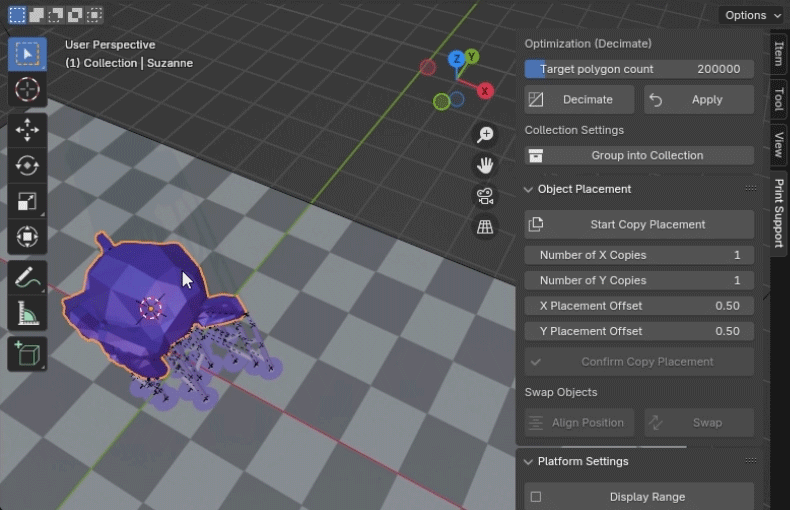Click Group into Collection
790x510 pixels.
639,155
